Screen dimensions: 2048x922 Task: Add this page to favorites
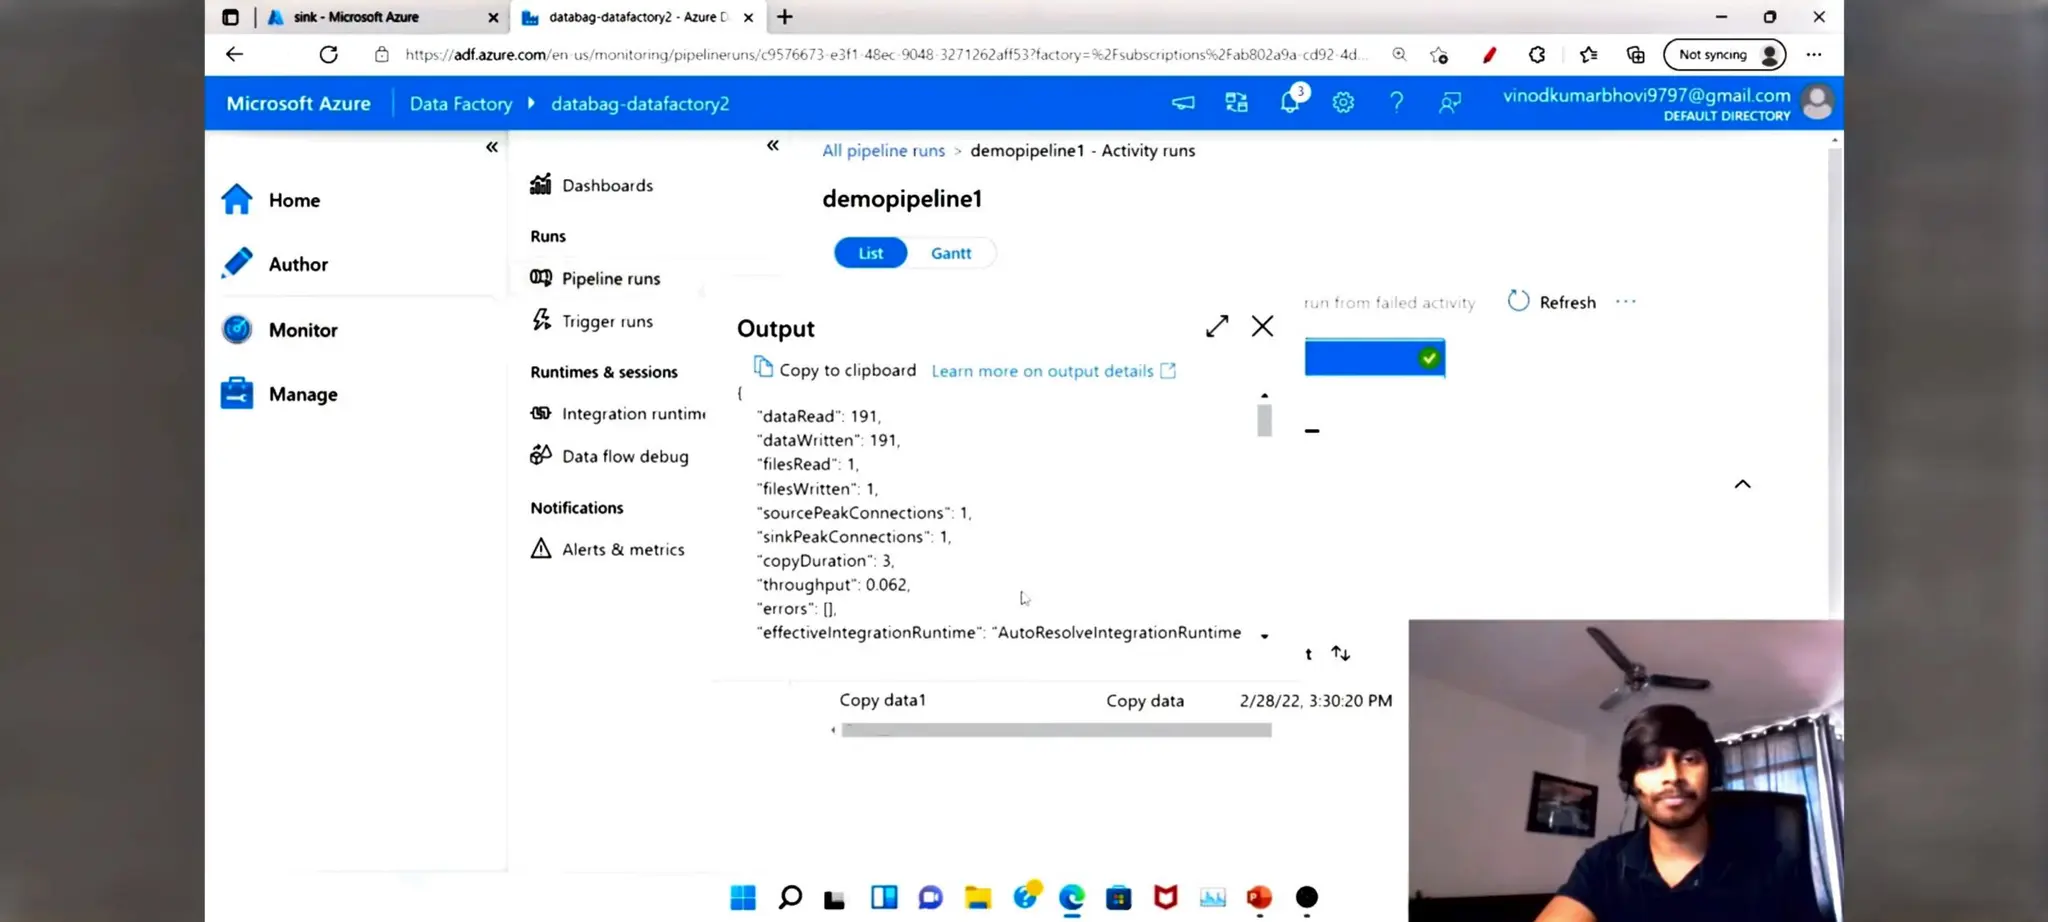point(1439,55)
